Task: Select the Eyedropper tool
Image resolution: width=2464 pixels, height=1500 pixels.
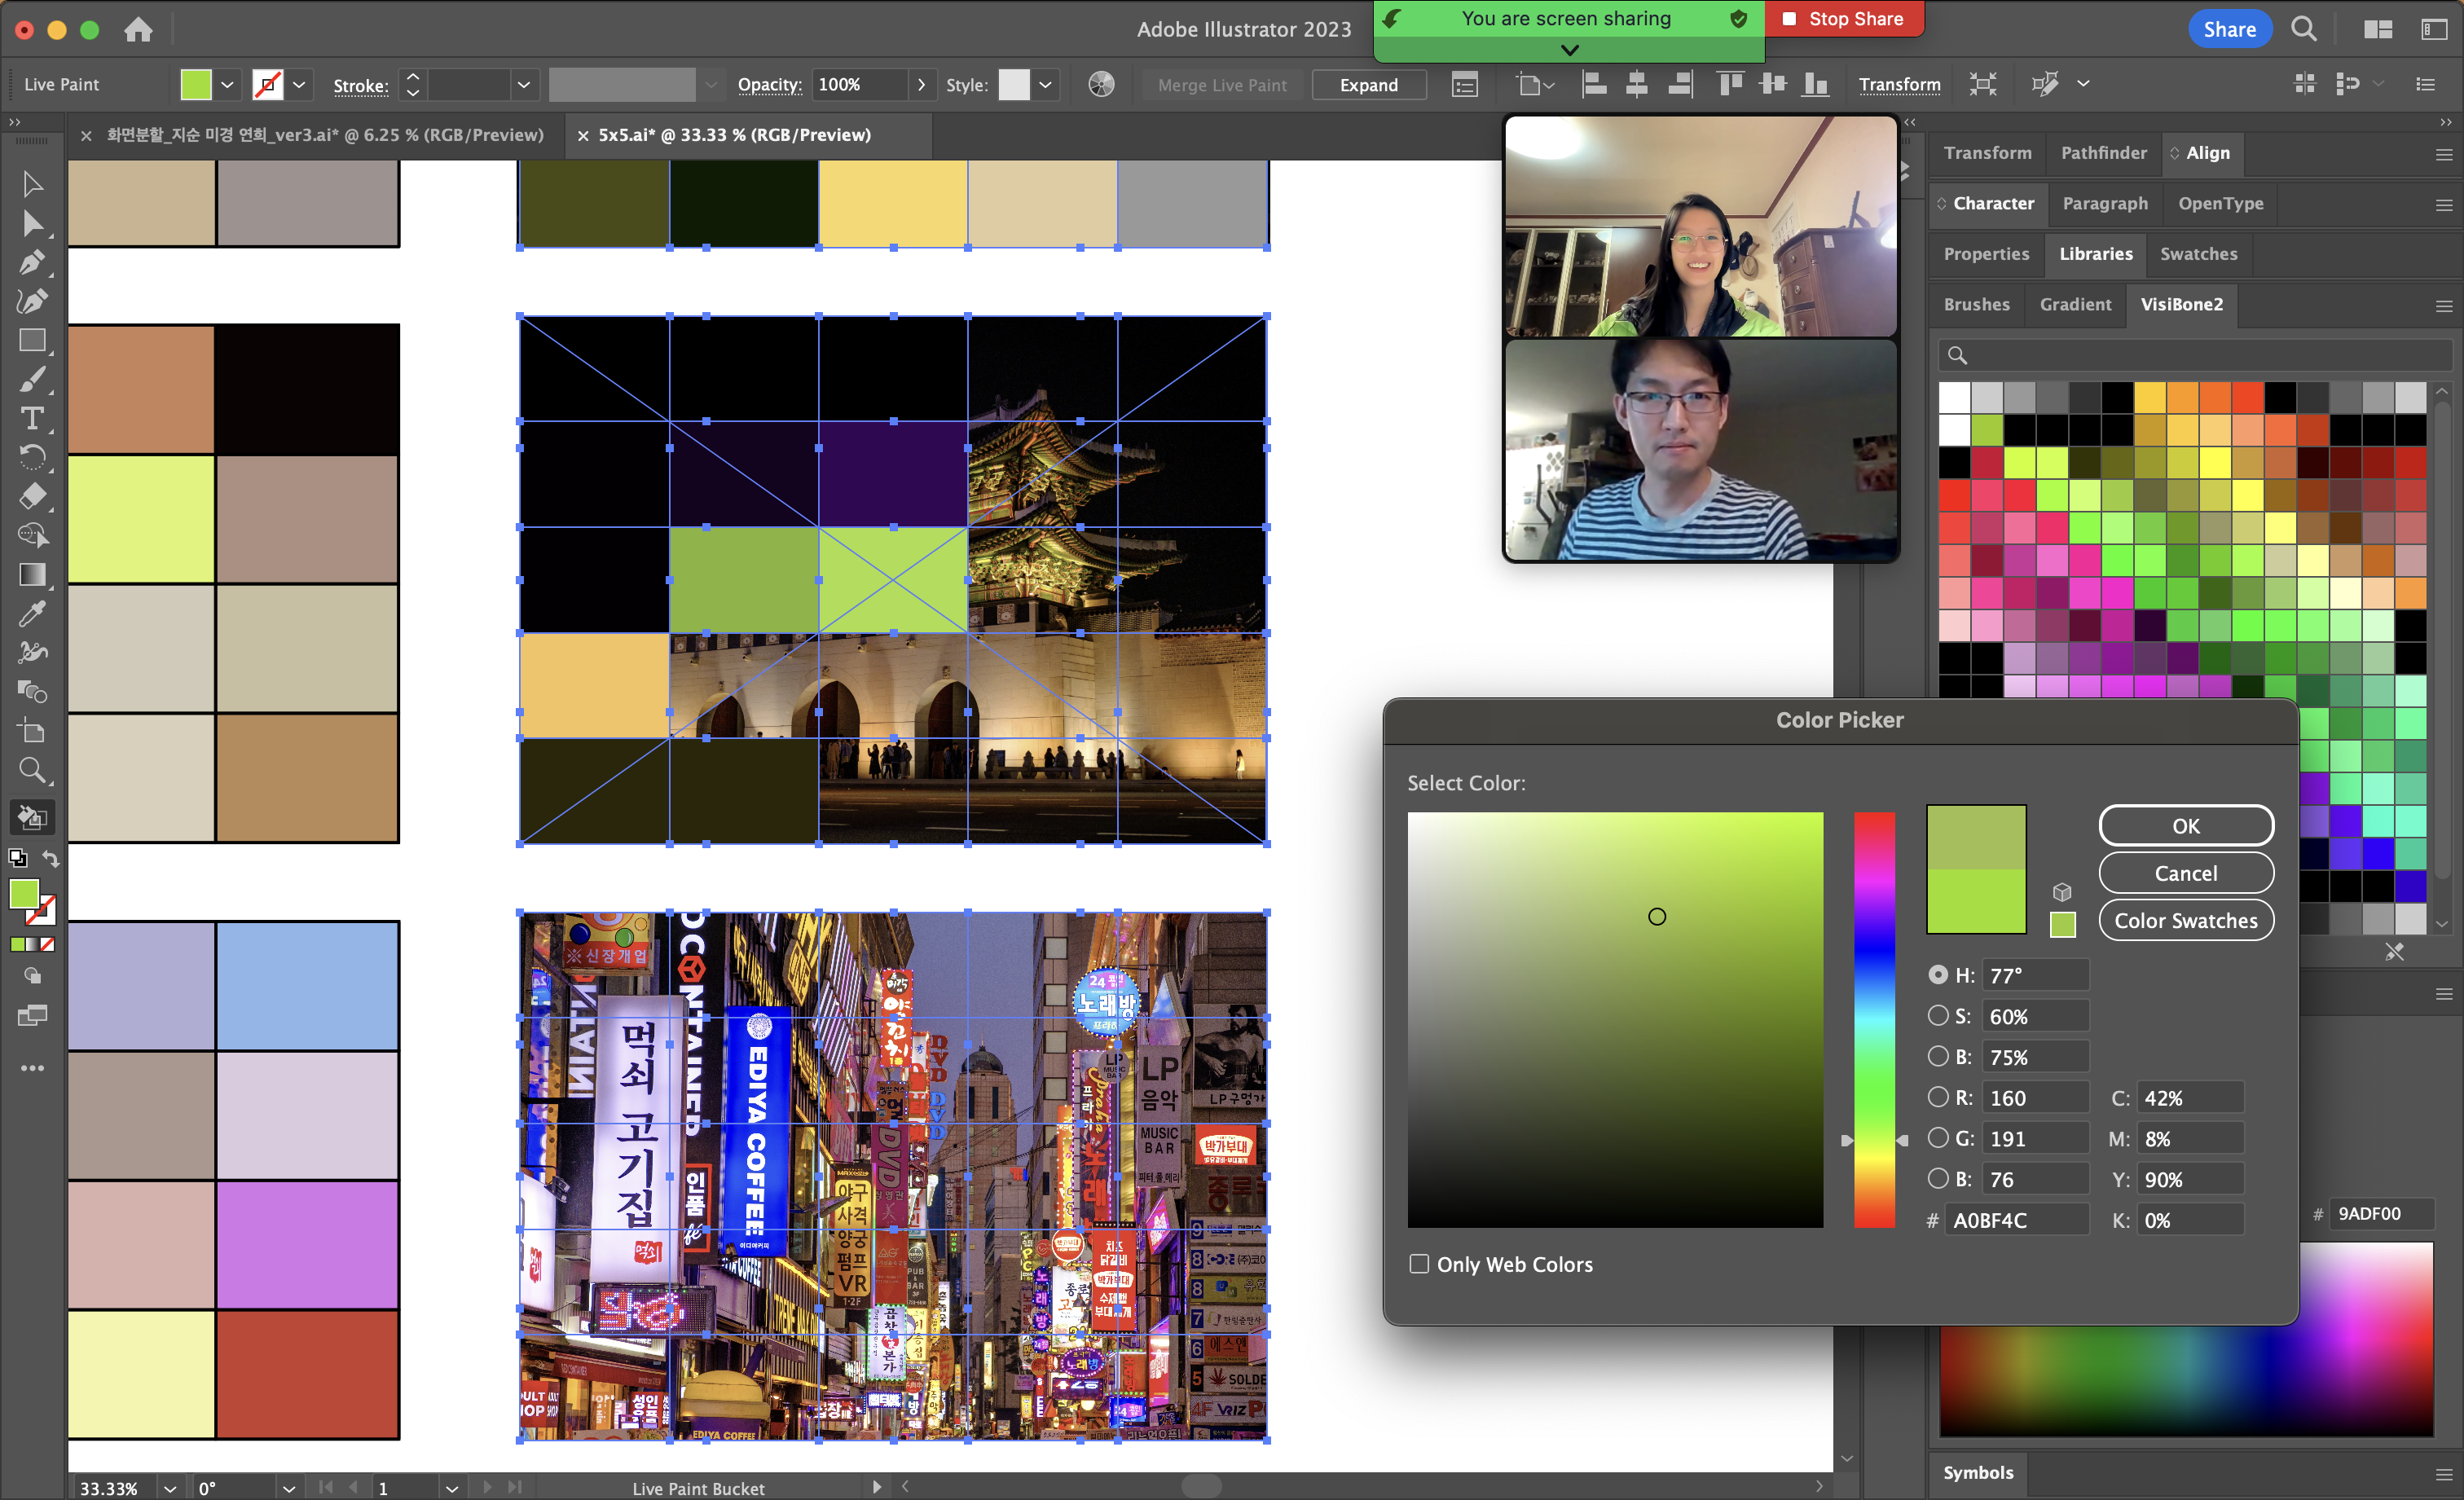Action: [31, 613]
